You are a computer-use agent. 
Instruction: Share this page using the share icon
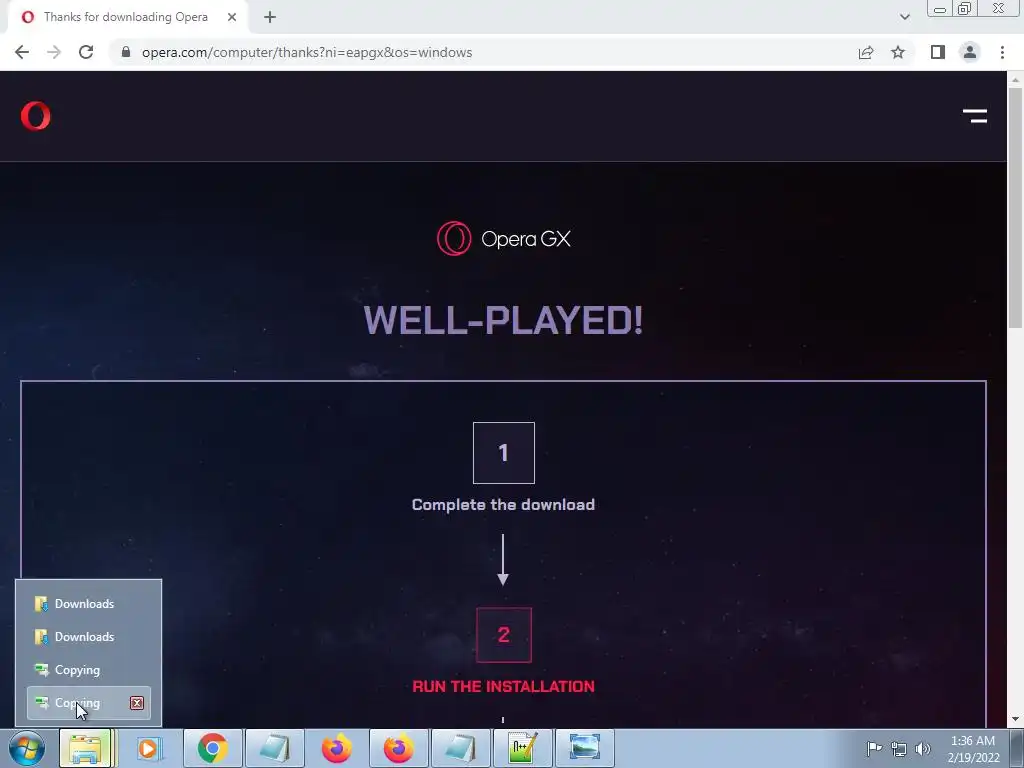coord(866,52)
